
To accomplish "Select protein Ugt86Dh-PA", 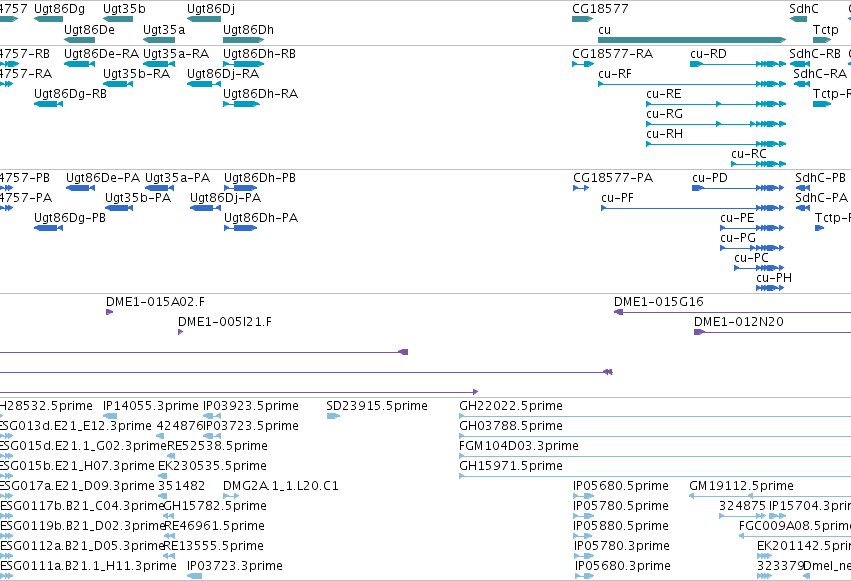I will 240,228.
